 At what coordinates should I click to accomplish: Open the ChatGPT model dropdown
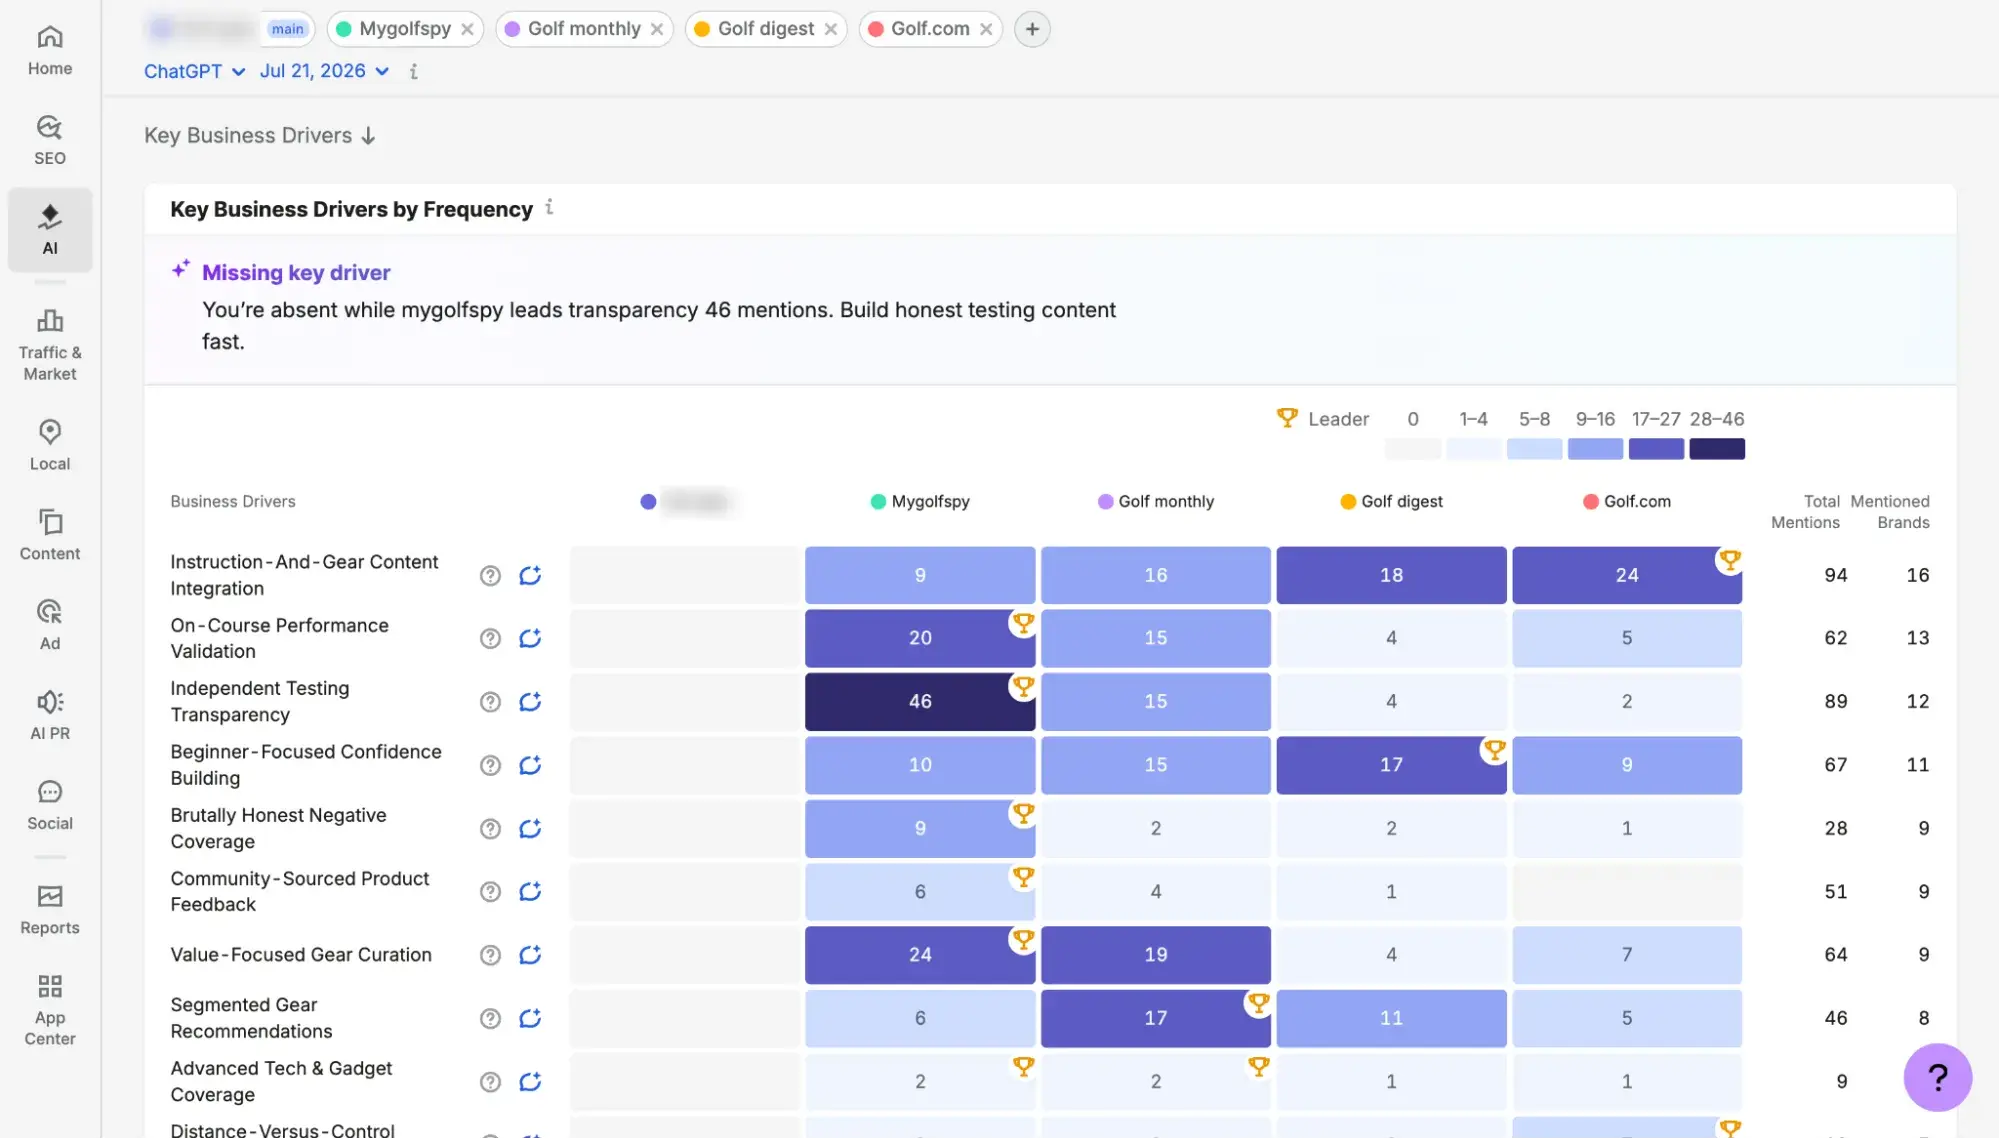tap(194, 71)
